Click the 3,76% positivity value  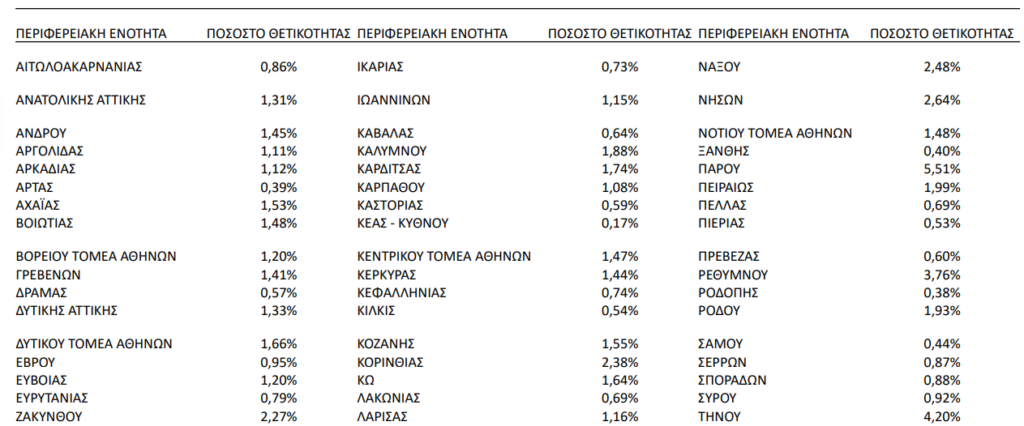(942, 274)
